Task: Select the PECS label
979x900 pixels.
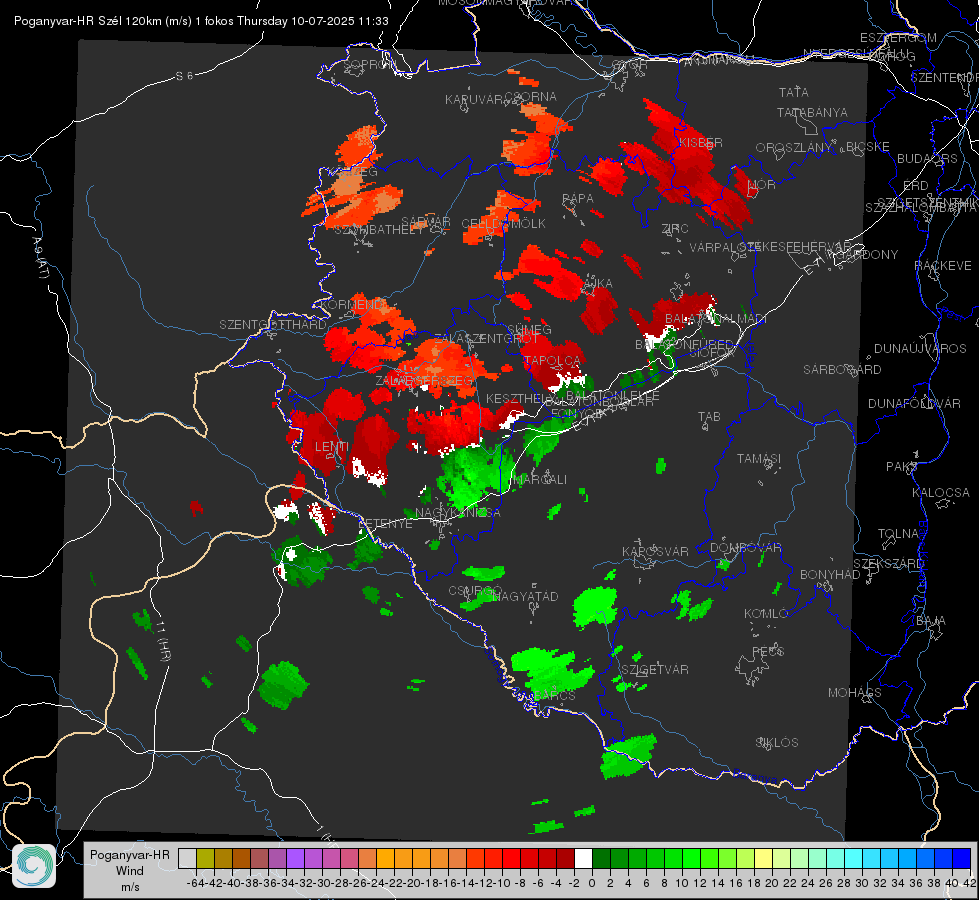Action: [768, 652]
